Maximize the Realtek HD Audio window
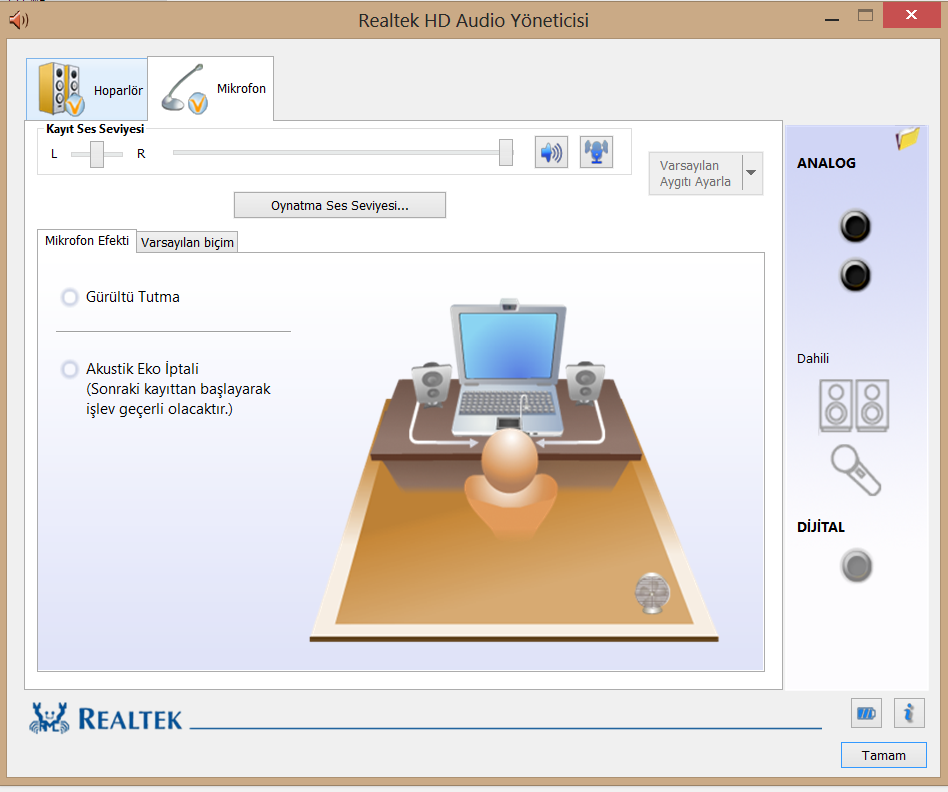The height and width of the screenshot is (792, 948). [x=865, y=16]
